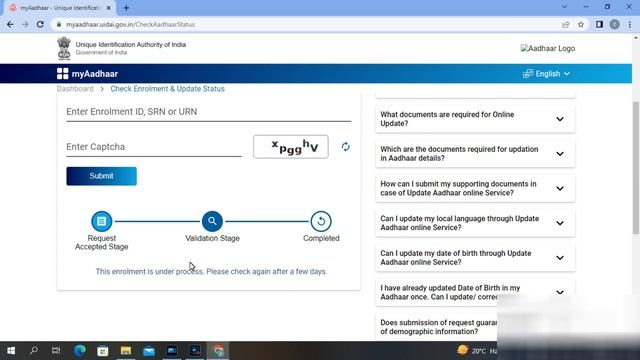This screenshot has height=360, width=640.
Task: Click the Completed stage circular icon
Action: click(x=321, y=221)
